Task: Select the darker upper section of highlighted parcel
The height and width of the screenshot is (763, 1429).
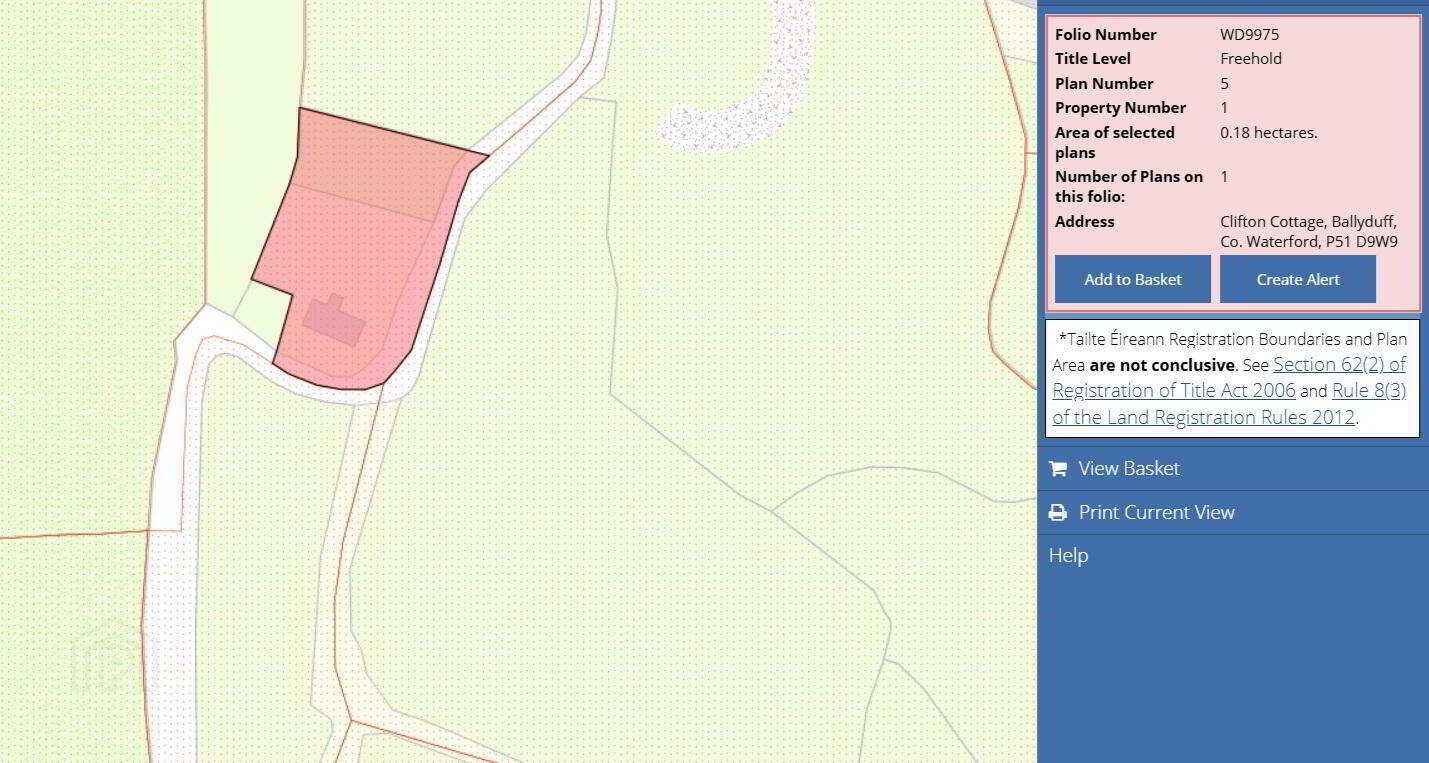Action: tap(380, 162)
